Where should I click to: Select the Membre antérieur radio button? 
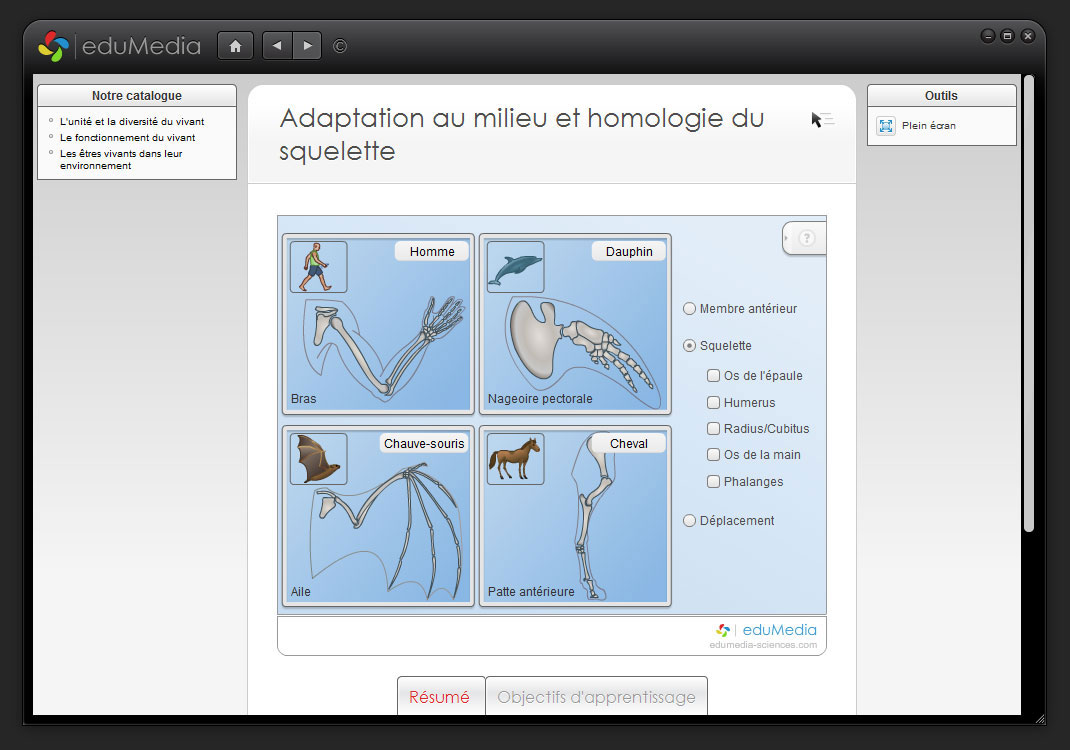click(x=689, y=309)
